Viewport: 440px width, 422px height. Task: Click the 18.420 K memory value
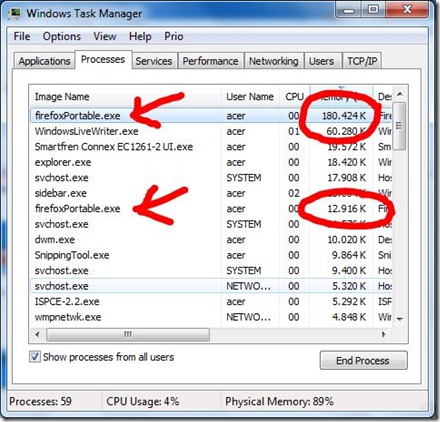click(347, 162)
